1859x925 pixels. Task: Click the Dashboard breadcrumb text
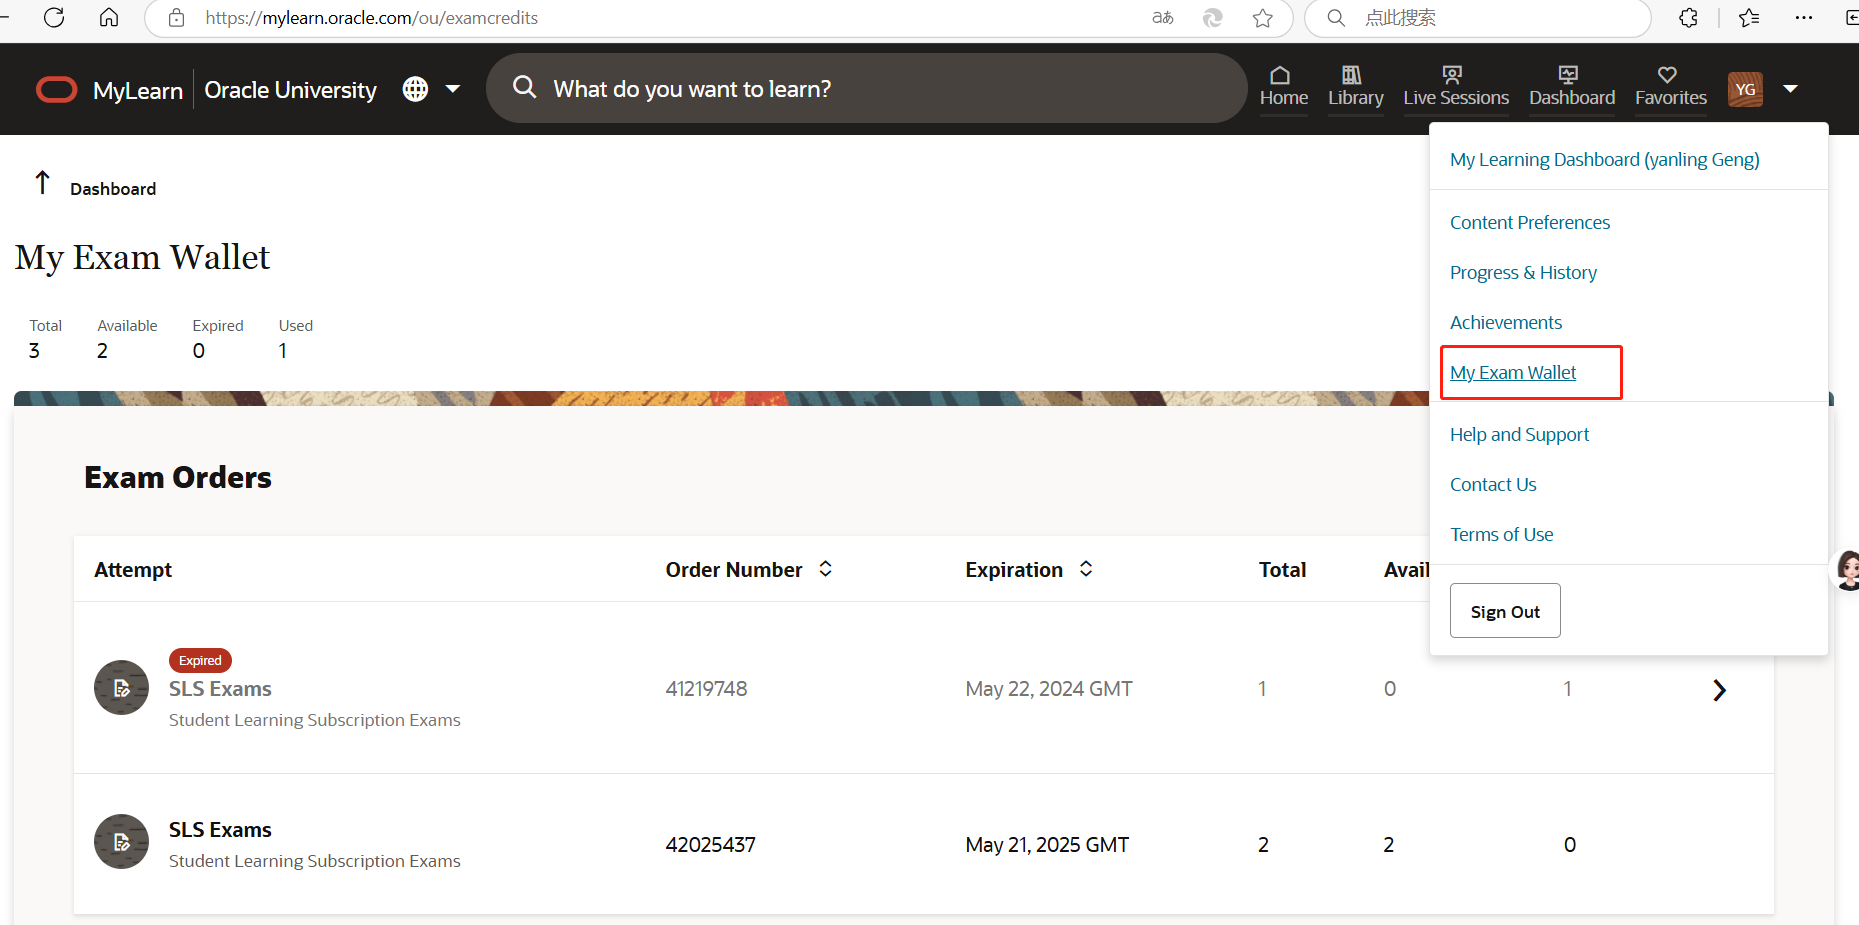(x=113, y=189)
